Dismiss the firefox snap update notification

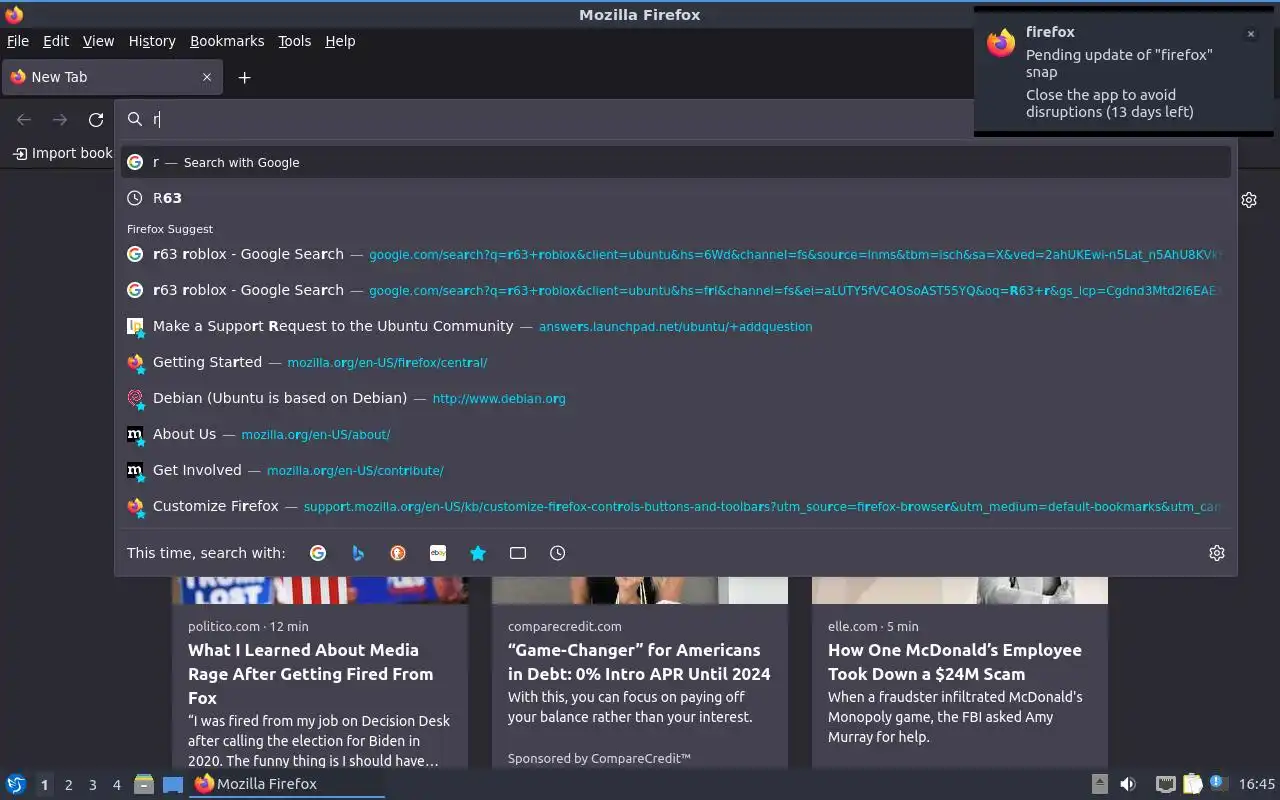1250,34
